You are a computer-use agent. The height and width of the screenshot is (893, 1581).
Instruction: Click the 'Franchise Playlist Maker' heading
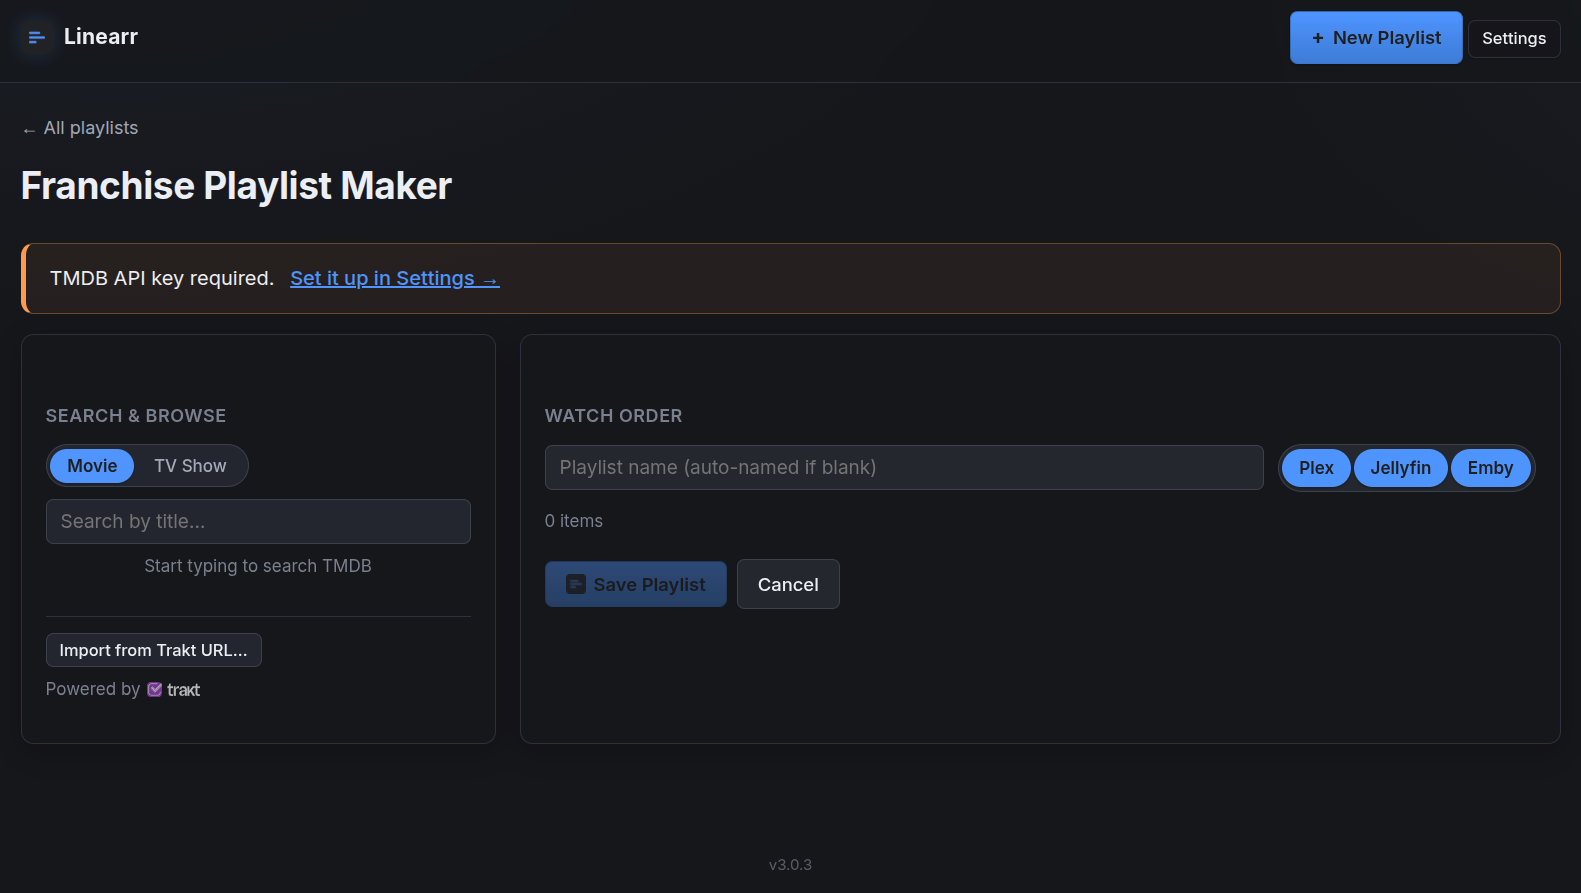pos(236,186)
